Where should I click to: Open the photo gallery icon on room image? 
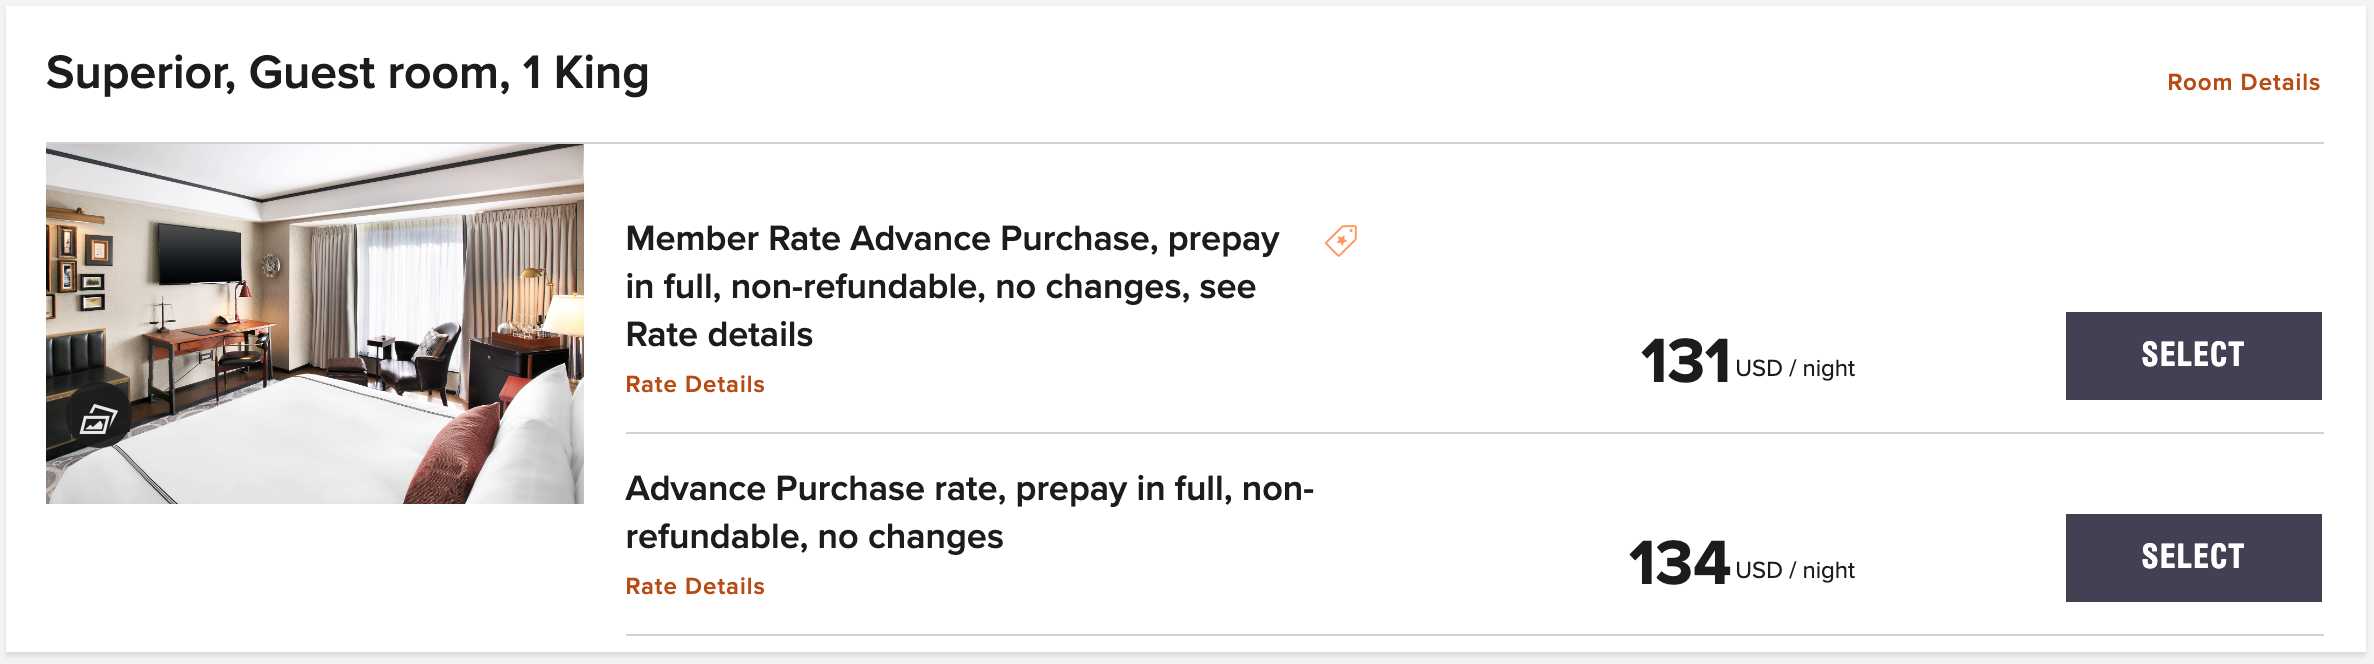tap(97, 420)
